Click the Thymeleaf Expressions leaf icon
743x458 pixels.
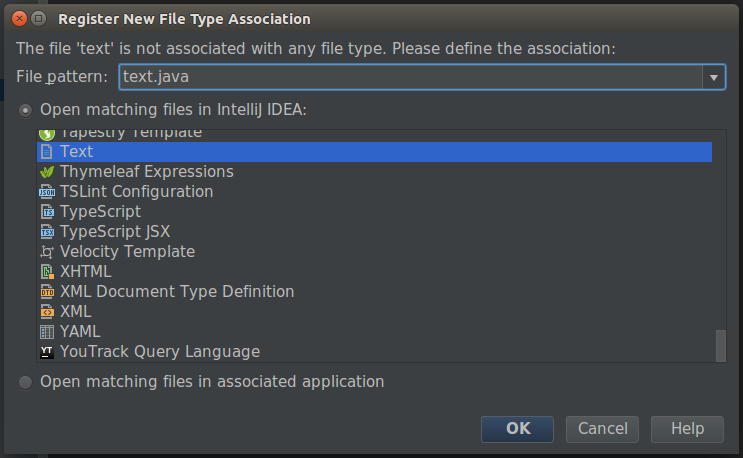click(x=46, y=172)
